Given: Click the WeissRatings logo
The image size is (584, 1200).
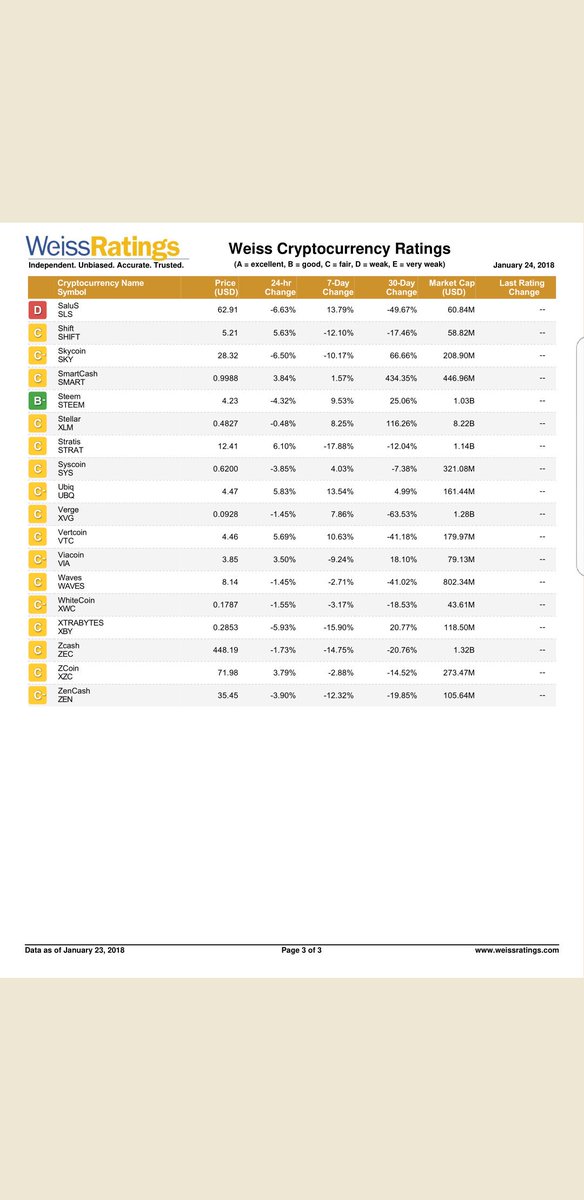Looking at the screenshot, I should (102, 247).
